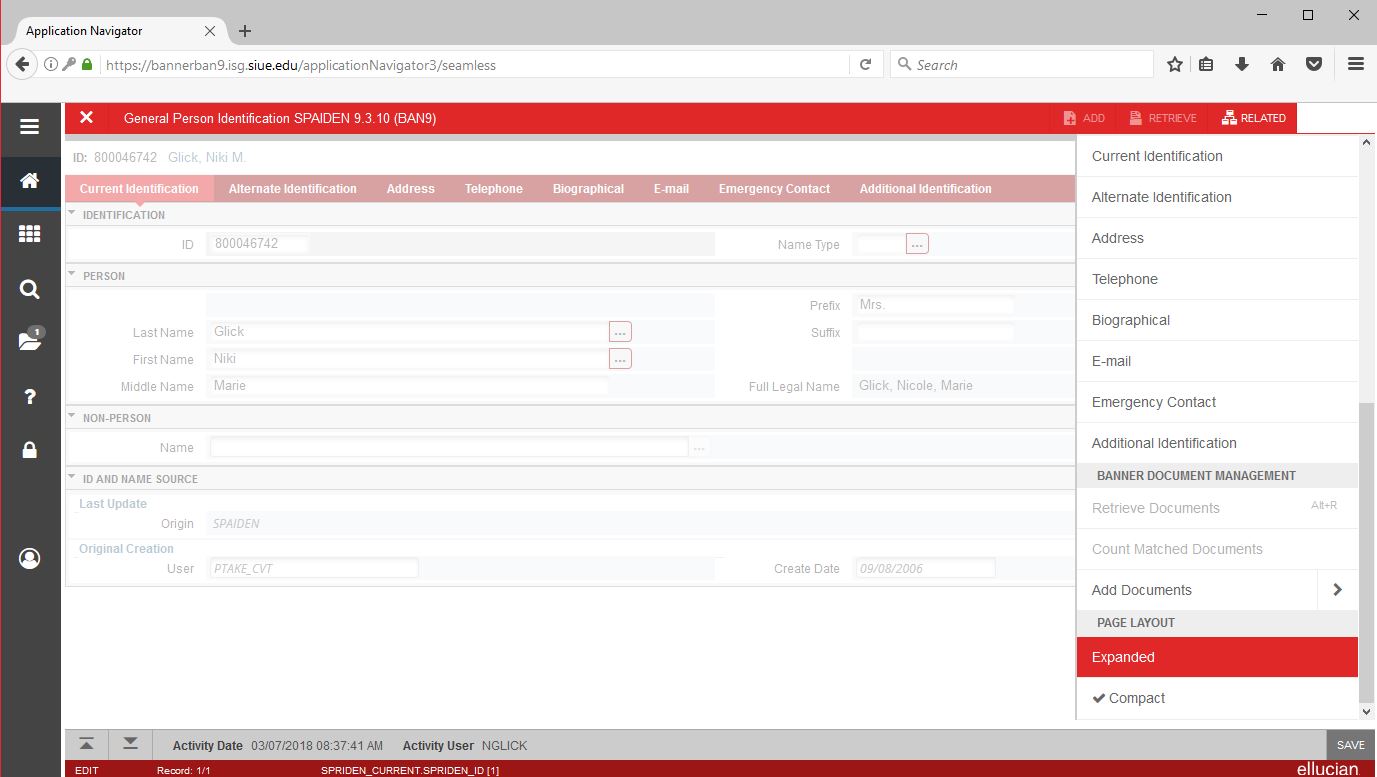Go to the Banner home icon
Viewport: 1377px width, 777px height.
click(29, 181)
